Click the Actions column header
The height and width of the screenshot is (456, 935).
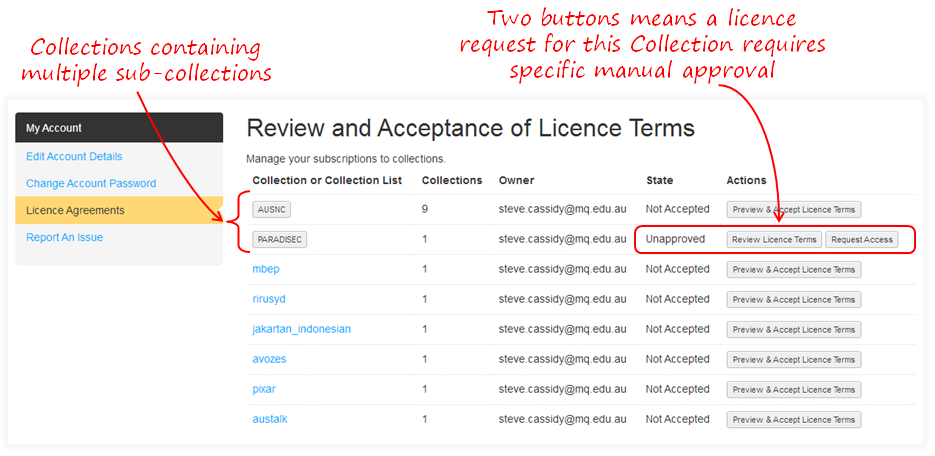747,180
